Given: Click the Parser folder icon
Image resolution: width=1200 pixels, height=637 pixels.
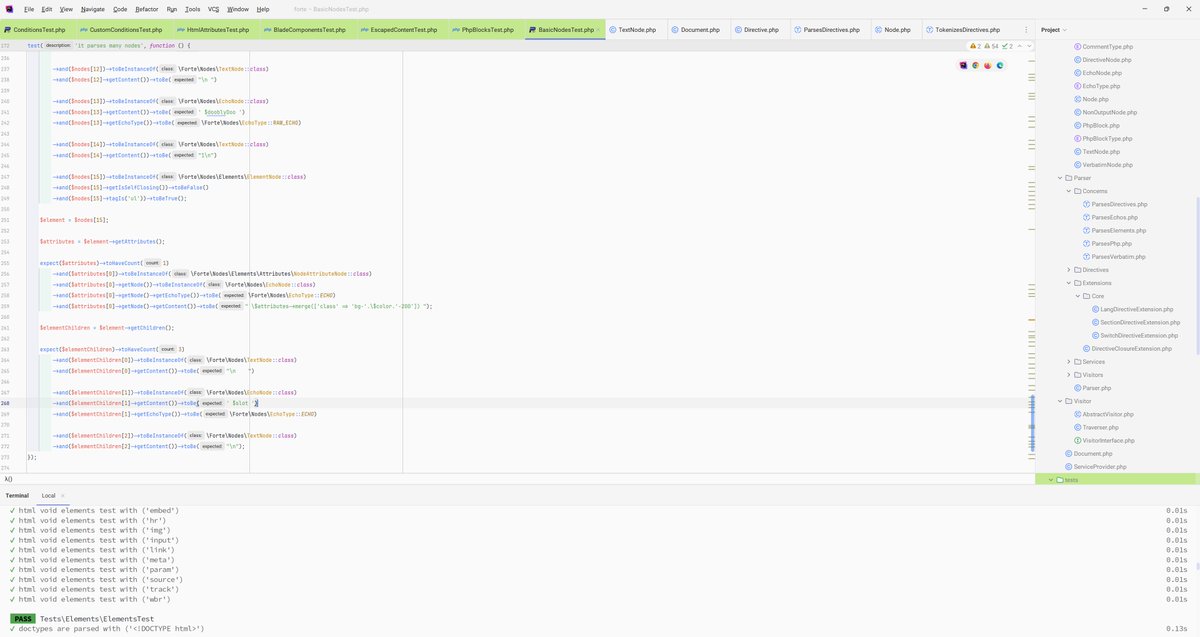Looking at the screenshot, I should click(x=1068, y=178).
